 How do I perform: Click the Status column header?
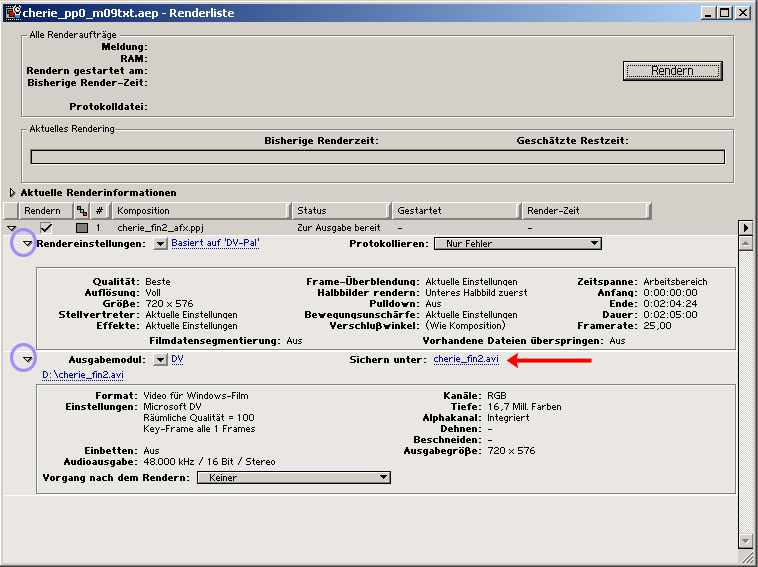[340, 211]
